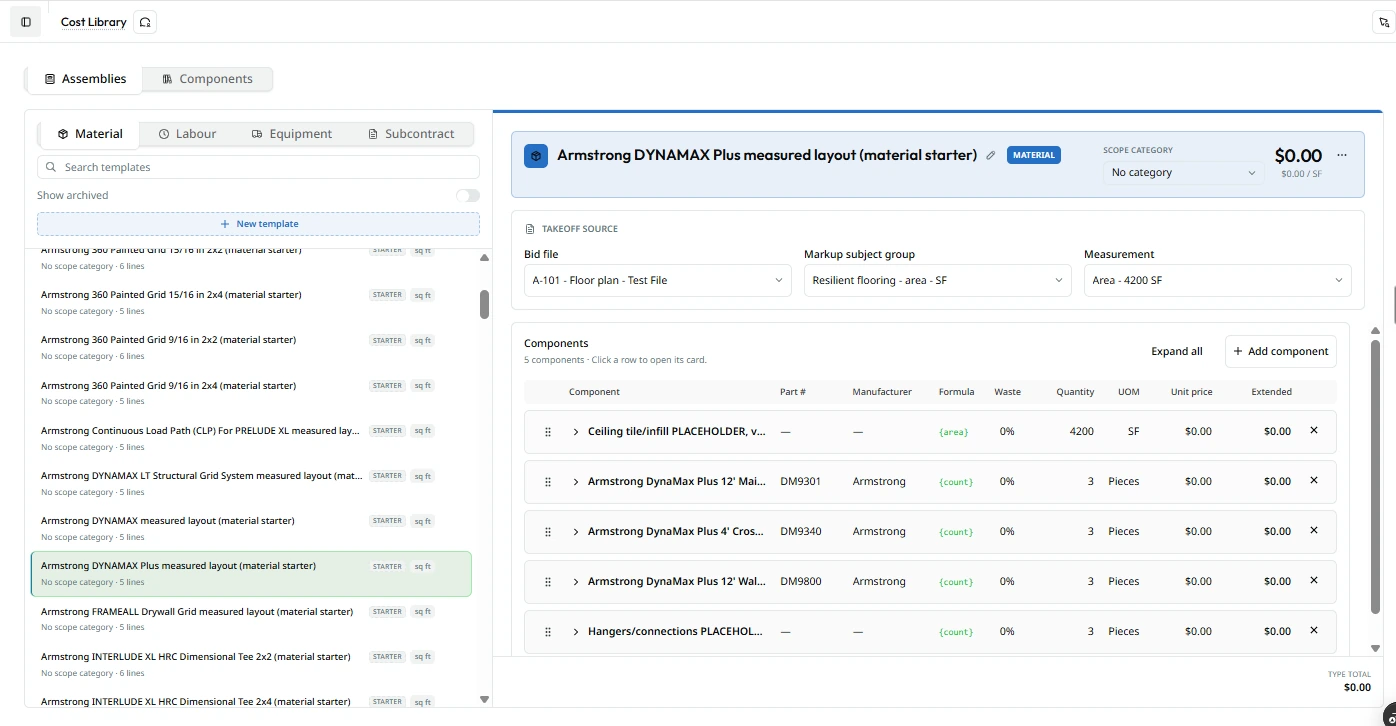Edit assembly name with pencil icon
1396x726 pixels.
point(991,155)
